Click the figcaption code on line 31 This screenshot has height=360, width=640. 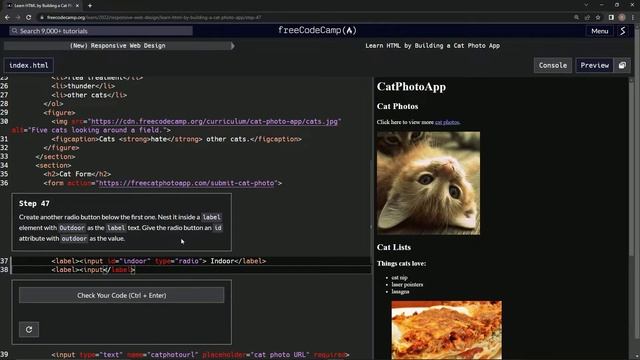(x=176, y=139)
